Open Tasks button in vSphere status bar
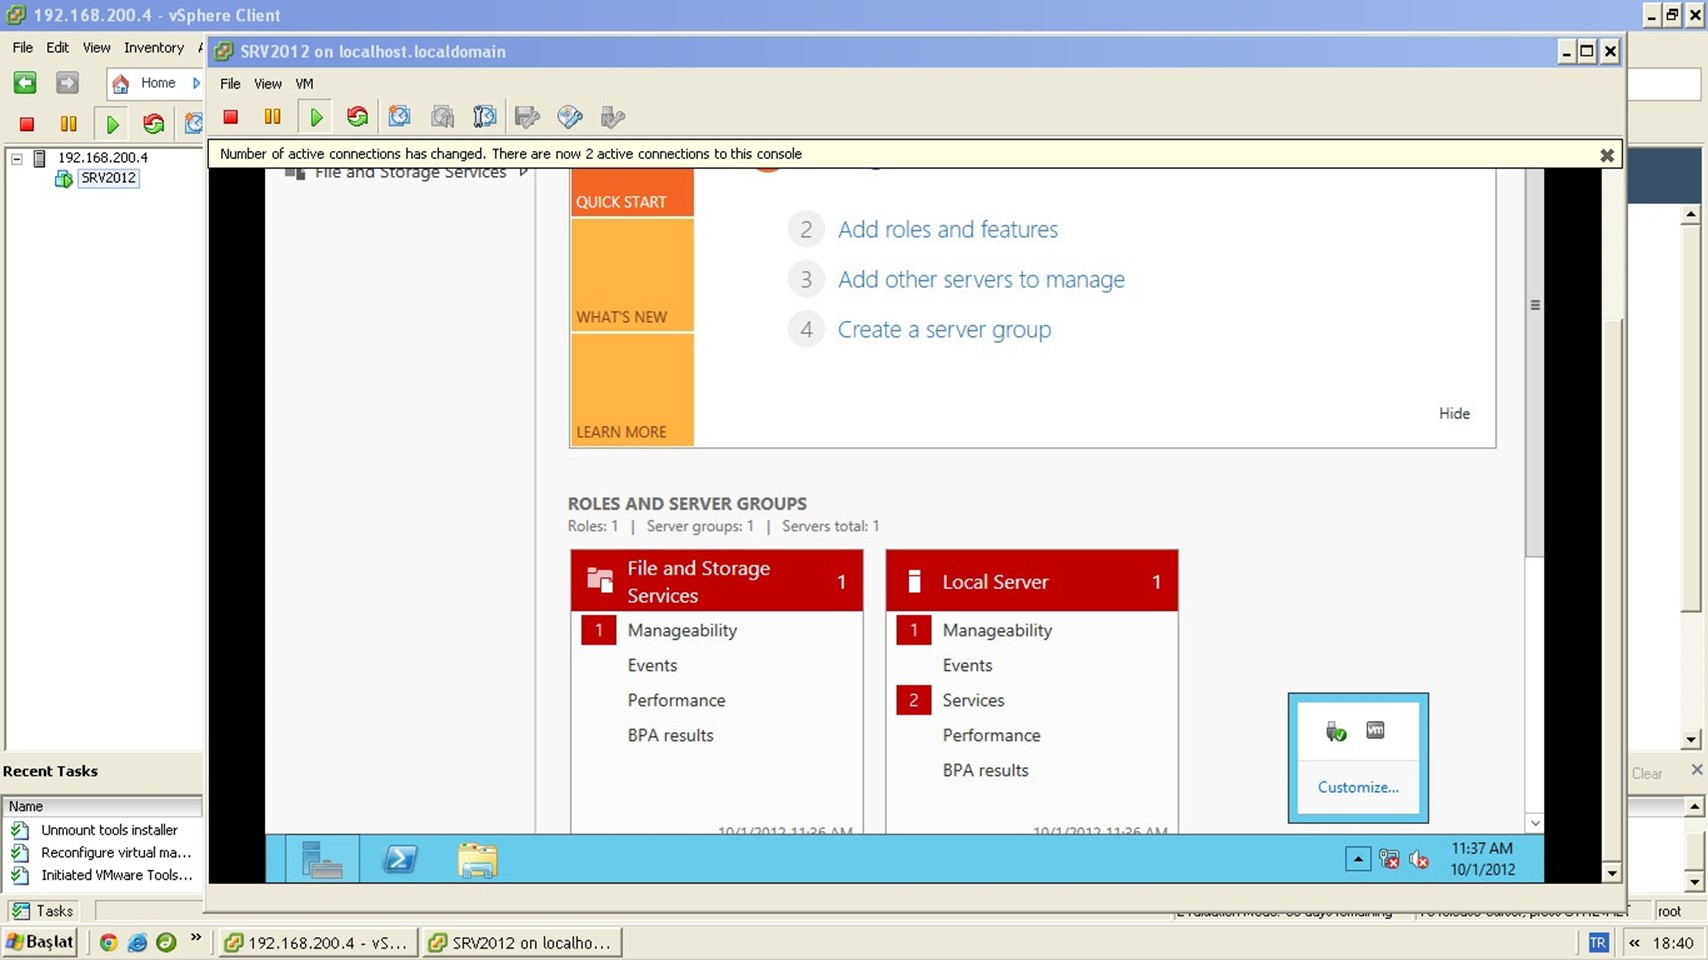1708x960 pixels. click(42, 910)
